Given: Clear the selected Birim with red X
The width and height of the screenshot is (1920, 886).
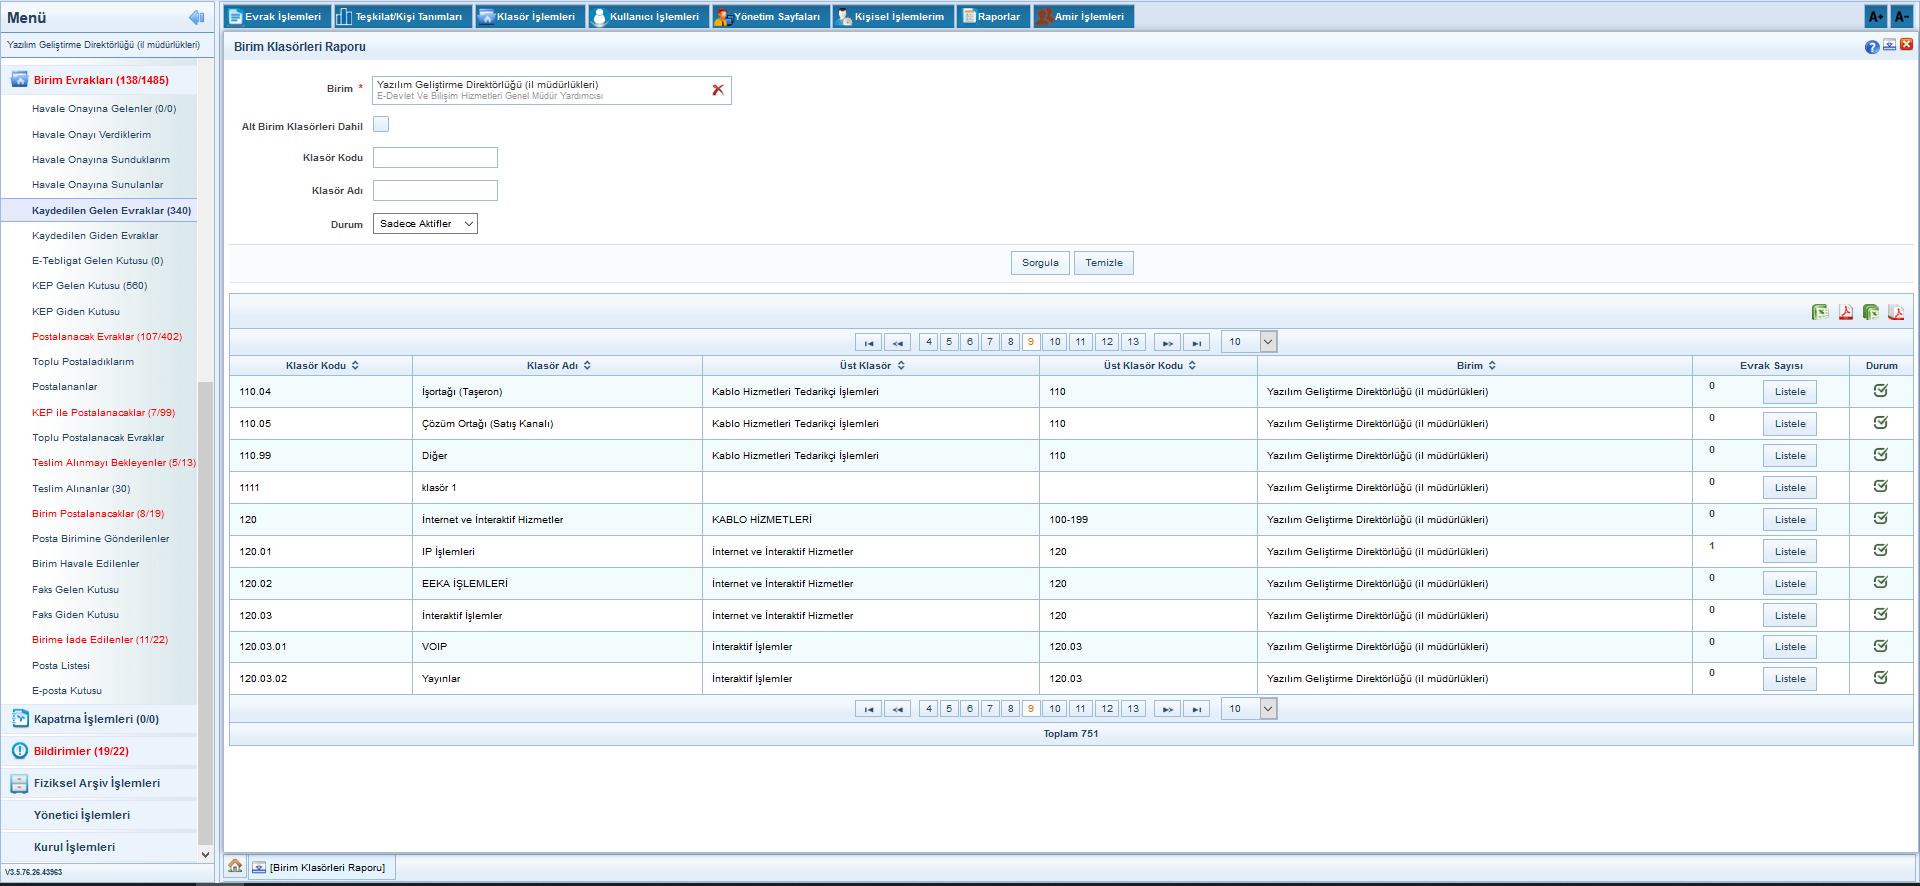Looking at the screenshot, I should [717, 90].
